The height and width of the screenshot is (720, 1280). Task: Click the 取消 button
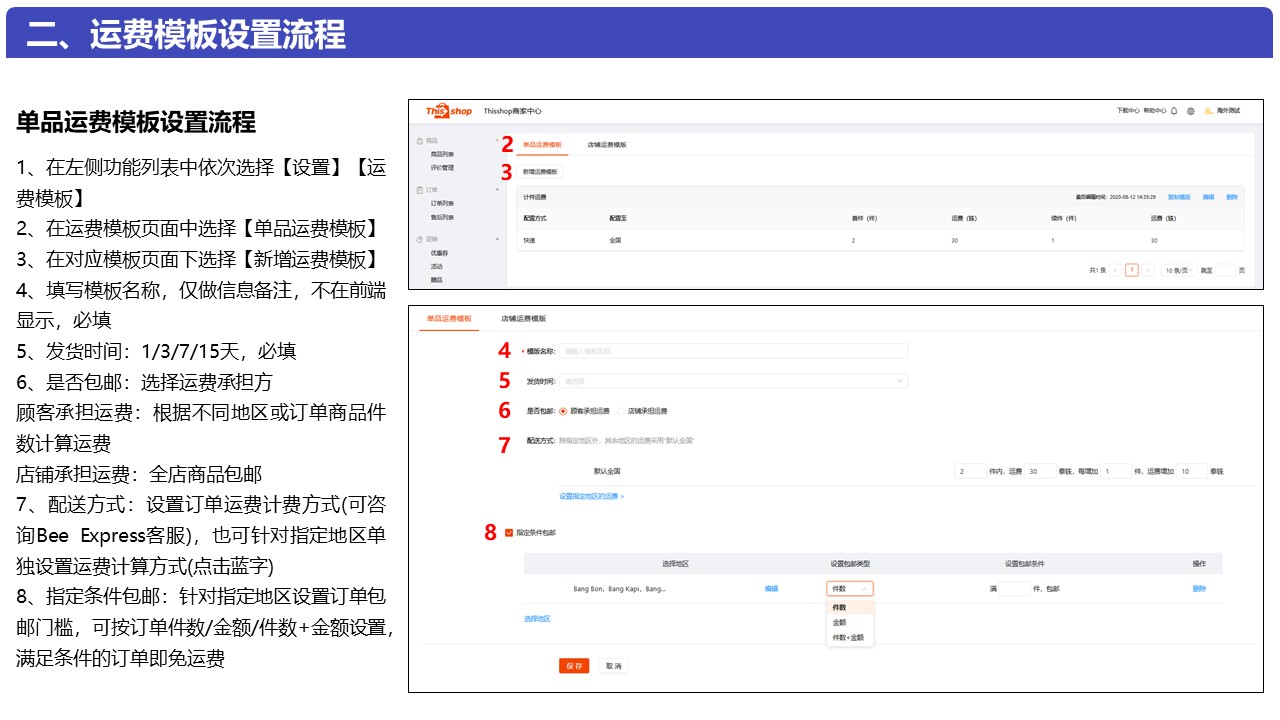(x=613, y=666)
